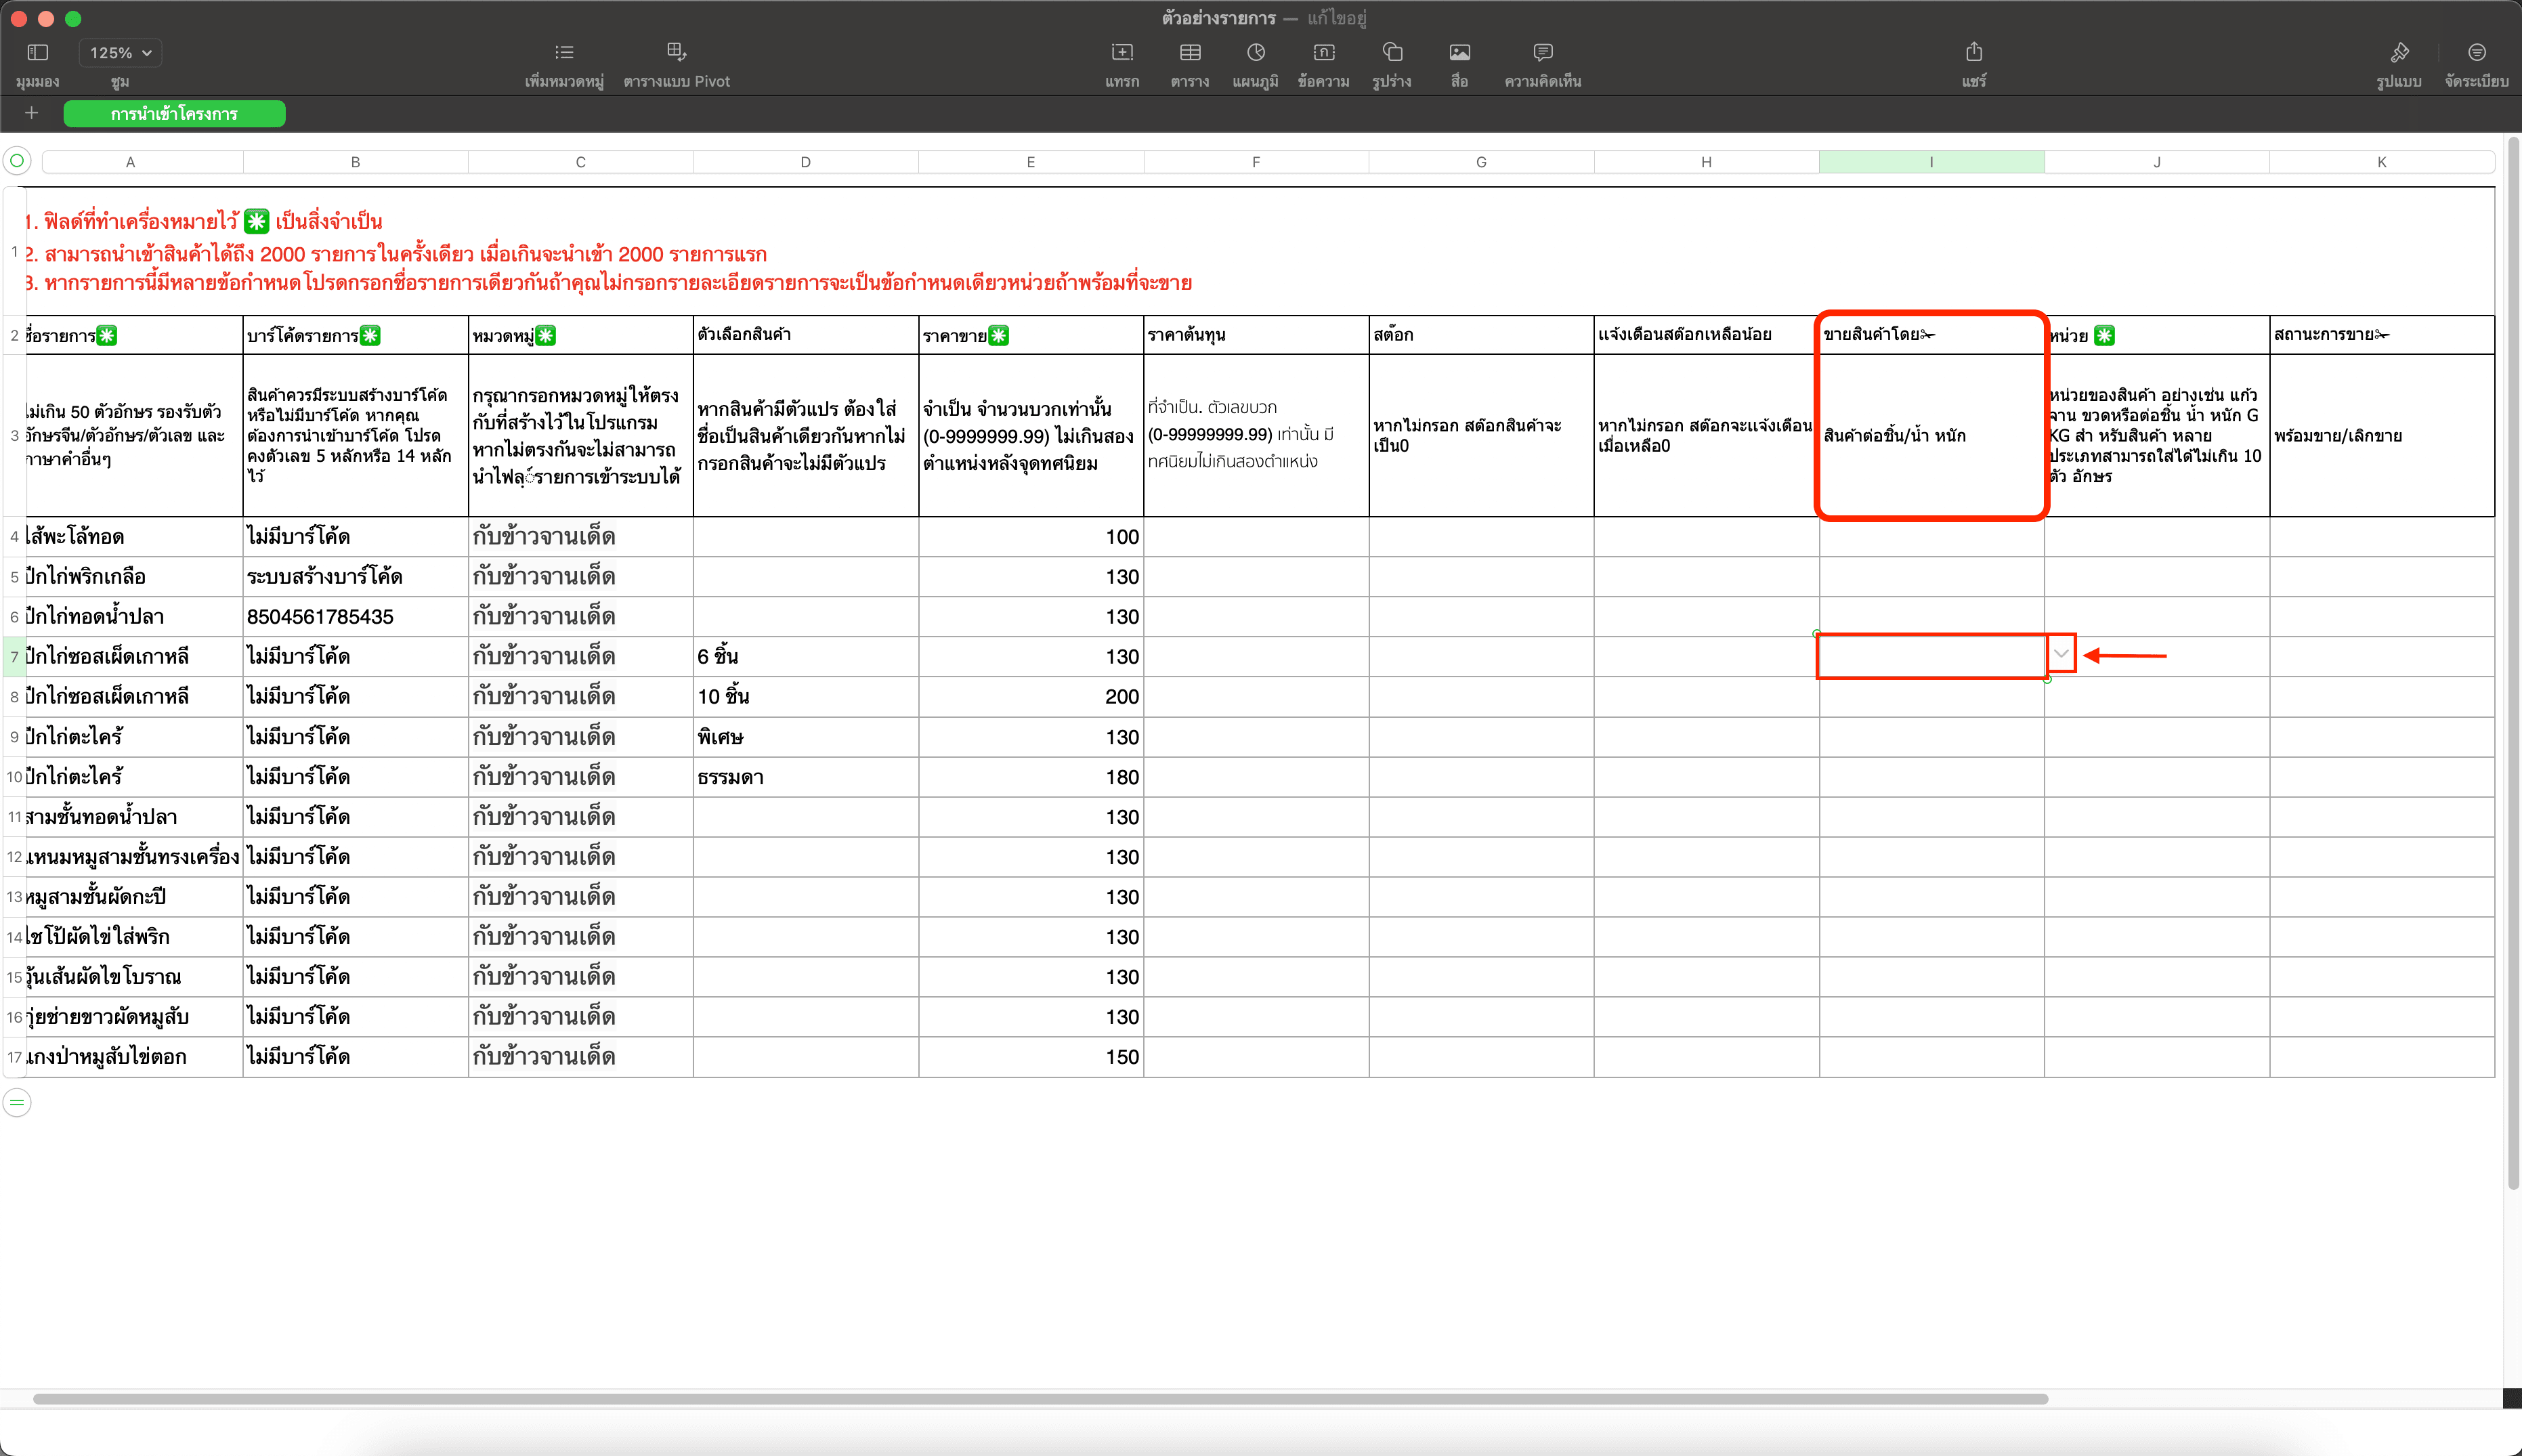The image size is (2522, 1456).
Task: Open the Shape (รูปร่าง) icon
Action: (x=1392, y=52)
